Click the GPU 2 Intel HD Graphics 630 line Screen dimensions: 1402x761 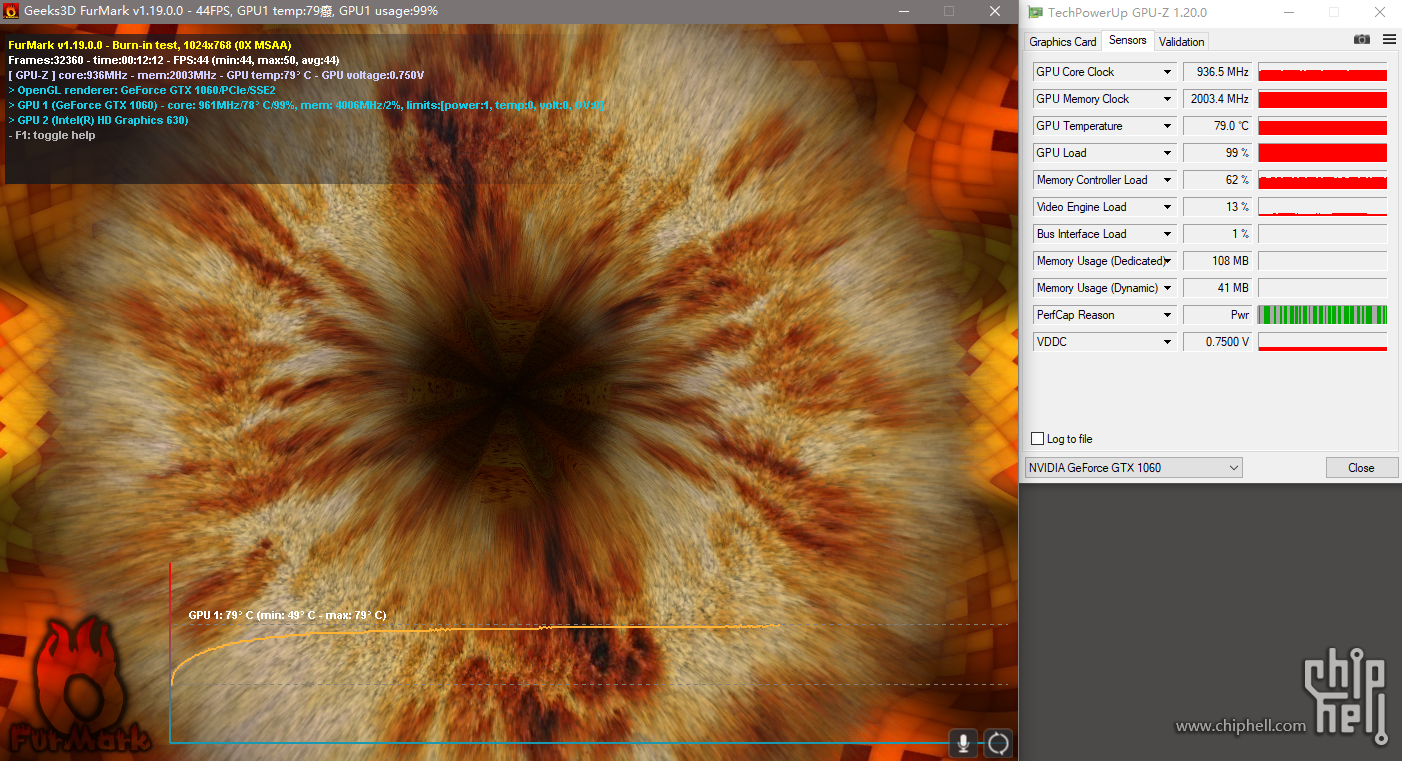98,120
